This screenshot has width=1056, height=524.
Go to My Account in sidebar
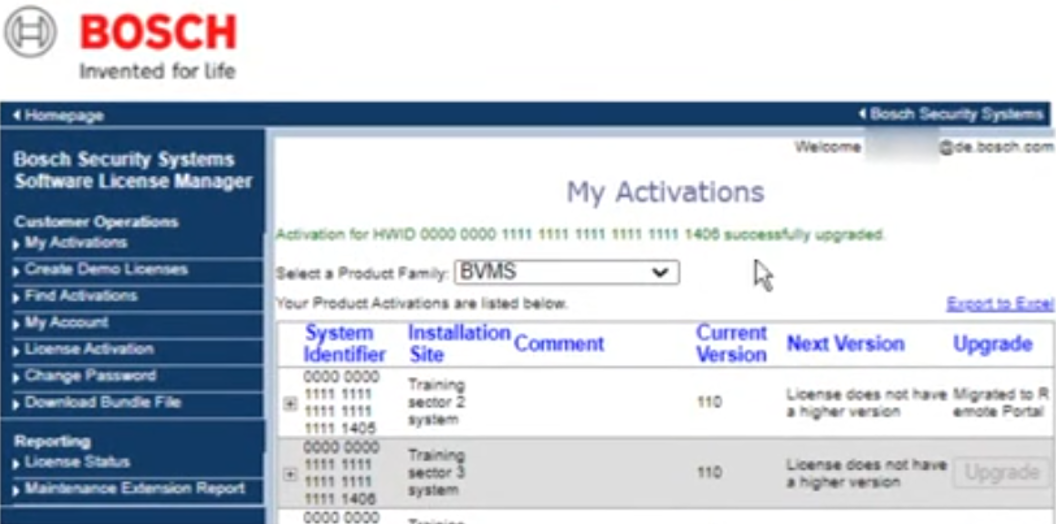(x=66, y=323)
